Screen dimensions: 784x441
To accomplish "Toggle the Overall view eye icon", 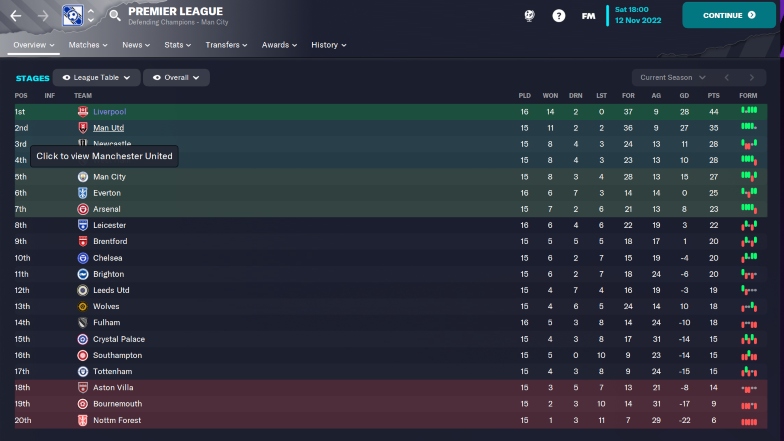I will (156, 78).
